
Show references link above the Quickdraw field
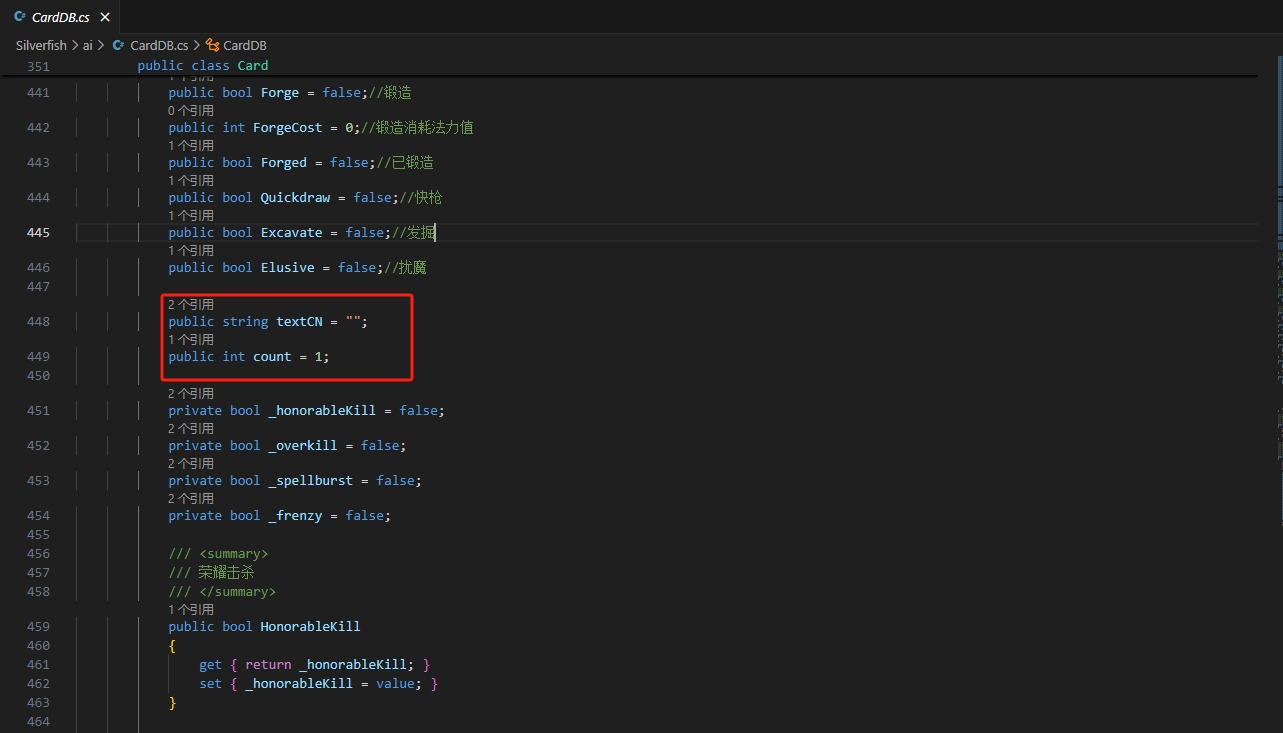click(x=191, y=180)
